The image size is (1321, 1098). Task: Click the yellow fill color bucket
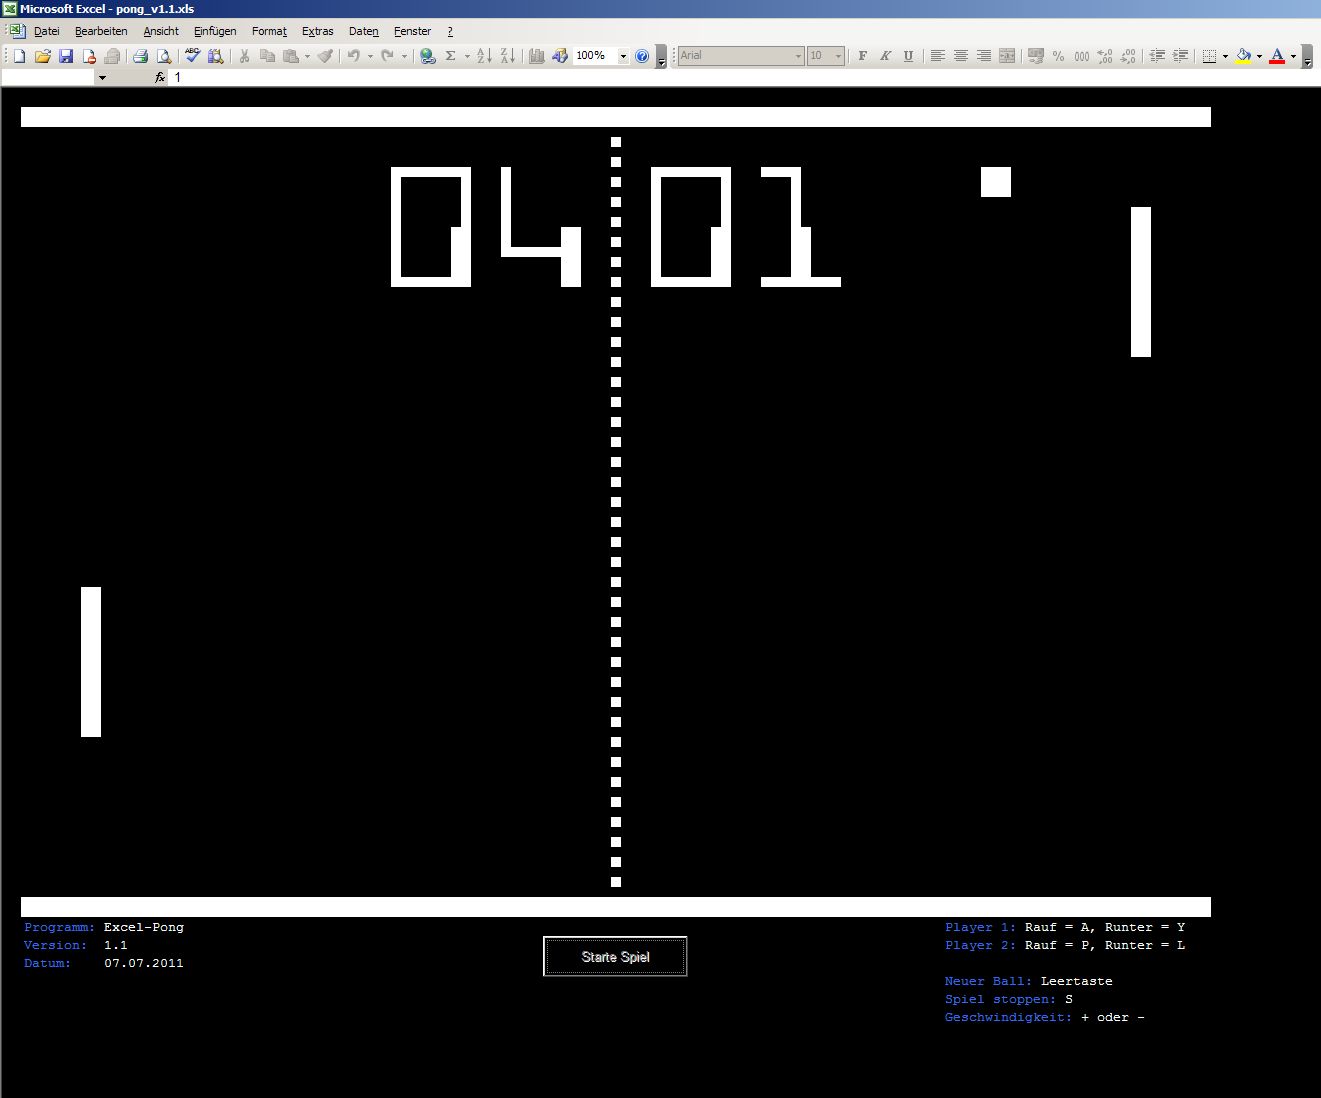[1243, 56]
